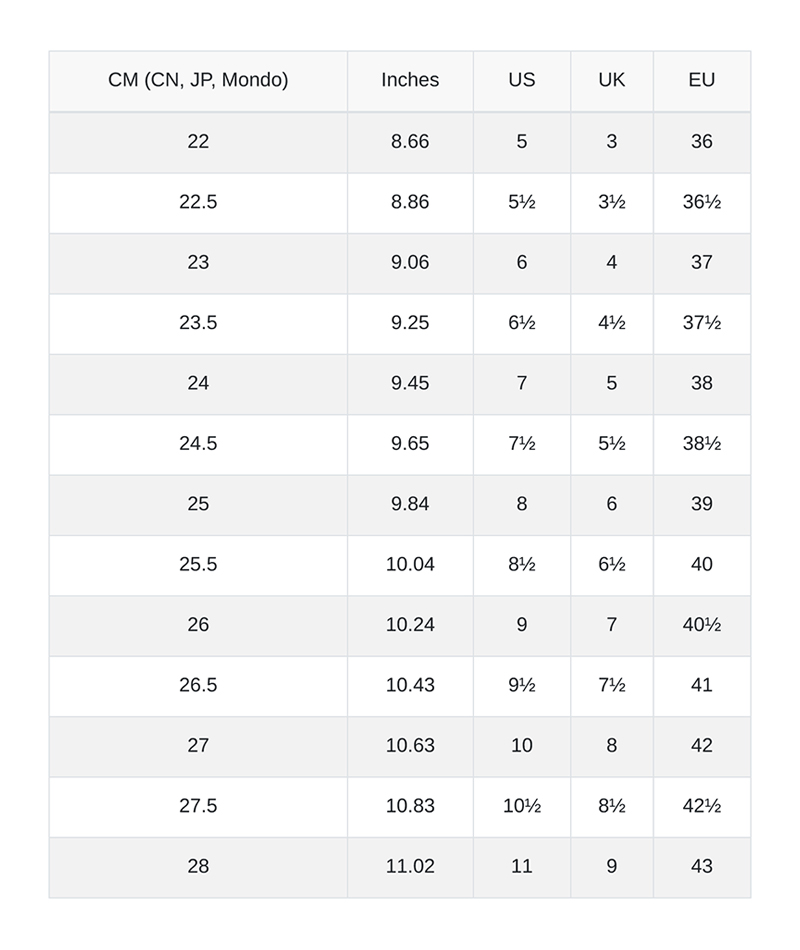Click the 27.5 CM cell
This screenshot has height=950, width=800.
pyautogui.click(x=198, y=806)
